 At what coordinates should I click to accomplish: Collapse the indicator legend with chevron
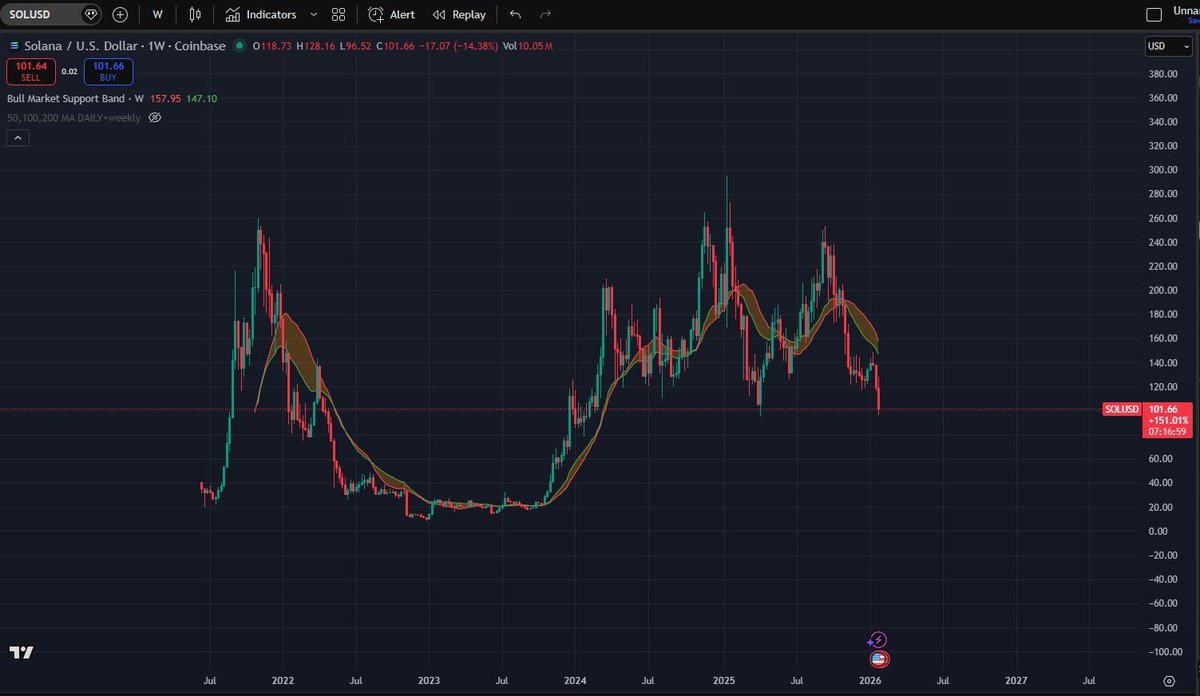point(17,138)
